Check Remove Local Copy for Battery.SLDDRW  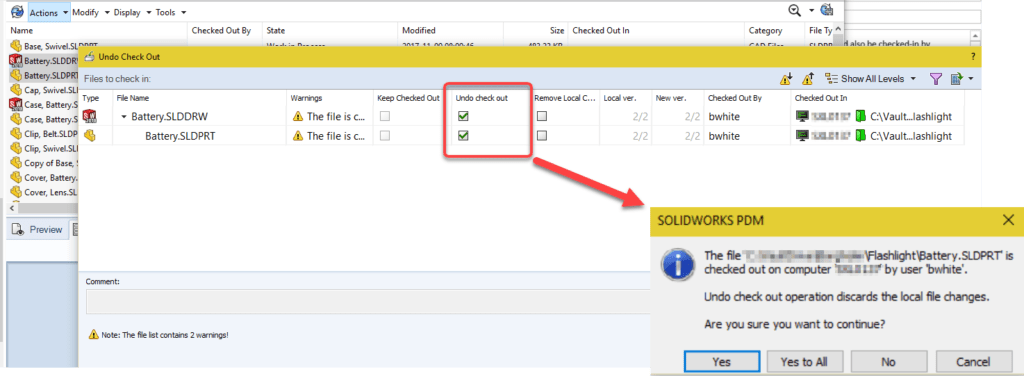[542, 116]
